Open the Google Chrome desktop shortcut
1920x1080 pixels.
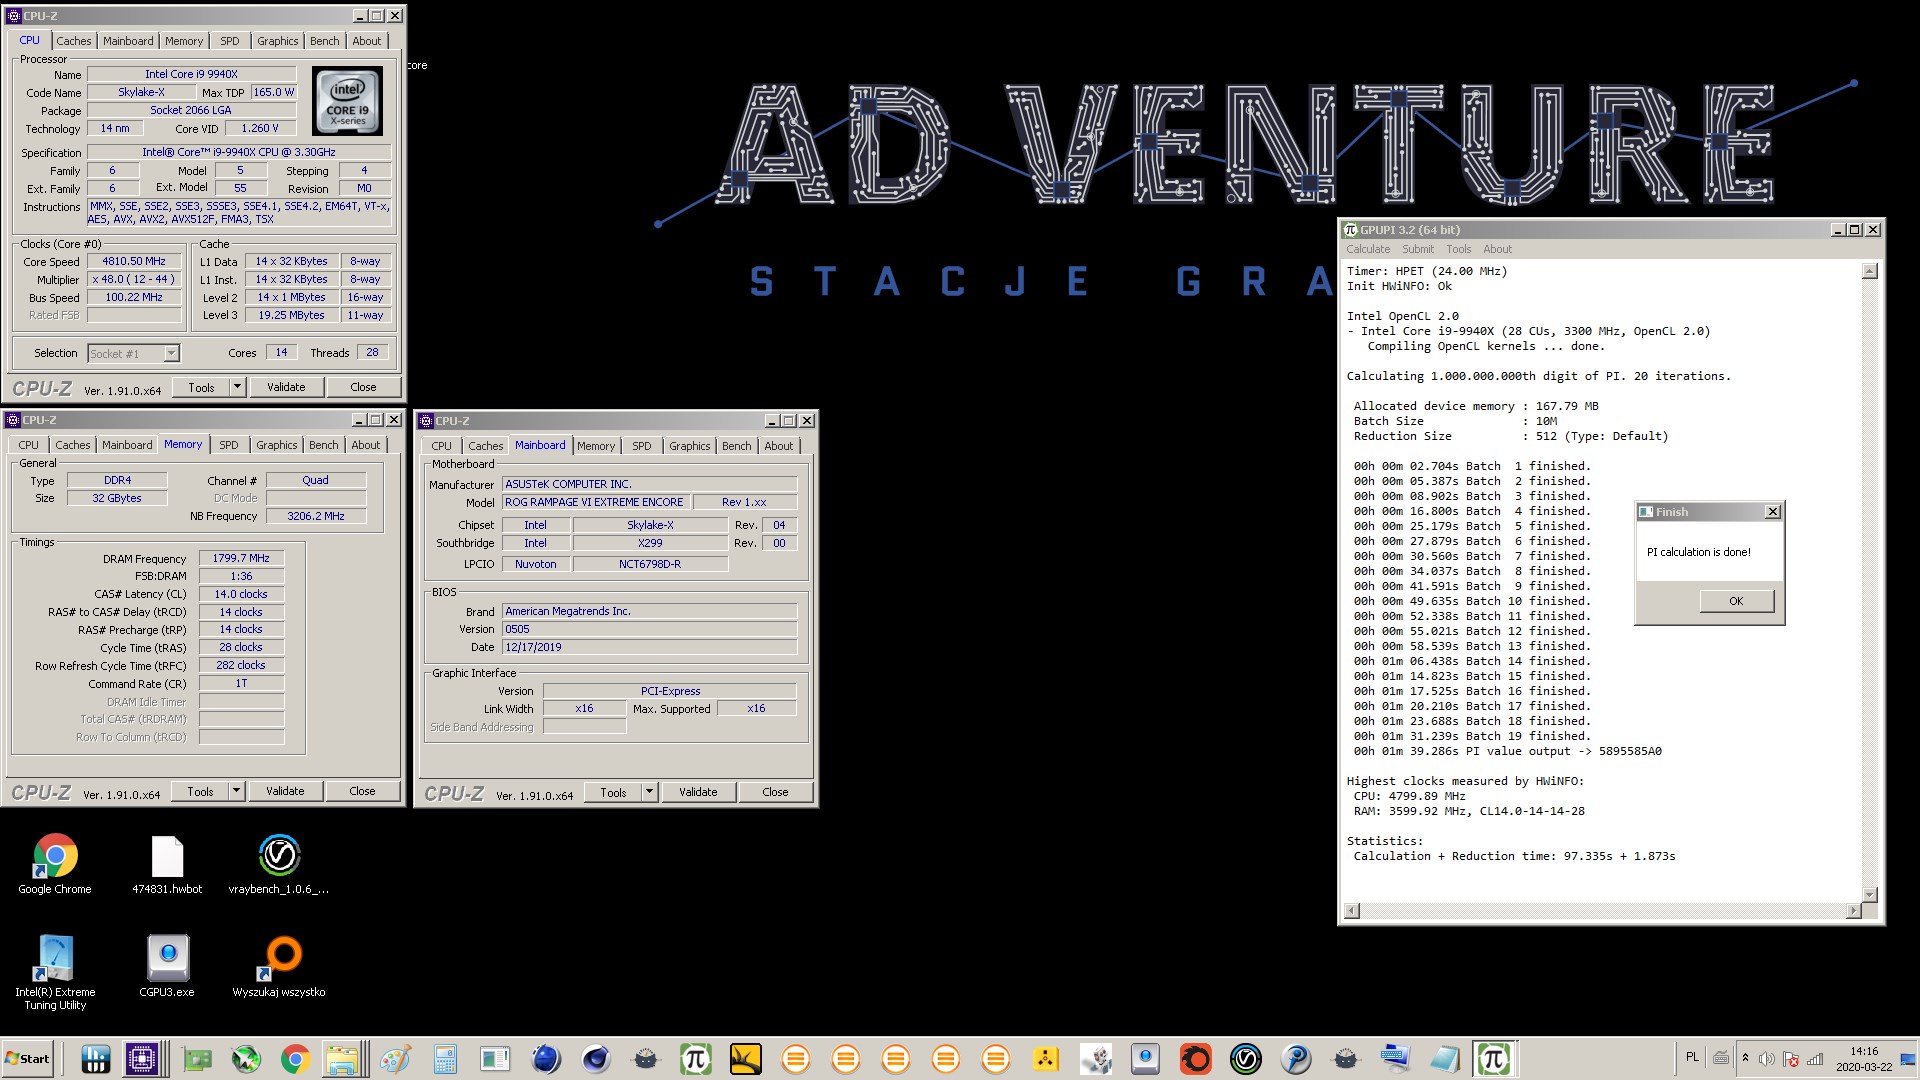(55, 864)
